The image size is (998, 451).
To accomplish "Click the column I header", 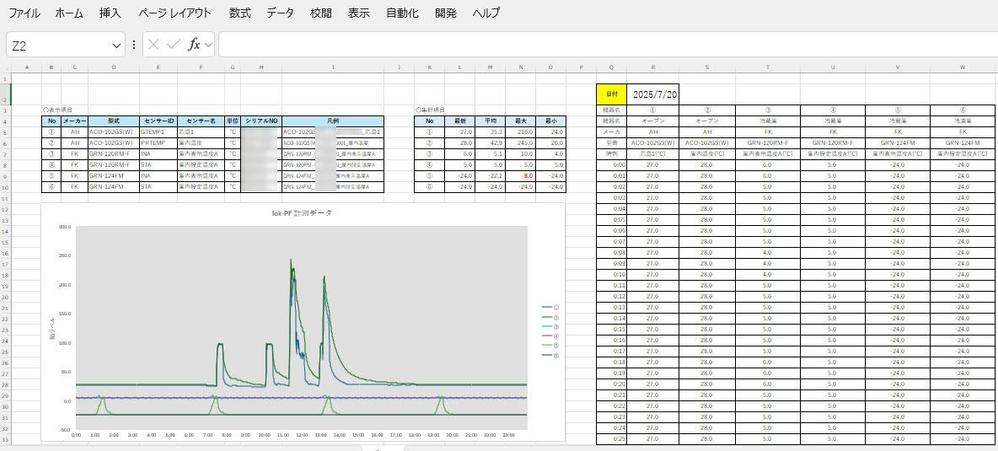I will pos(333,67).
